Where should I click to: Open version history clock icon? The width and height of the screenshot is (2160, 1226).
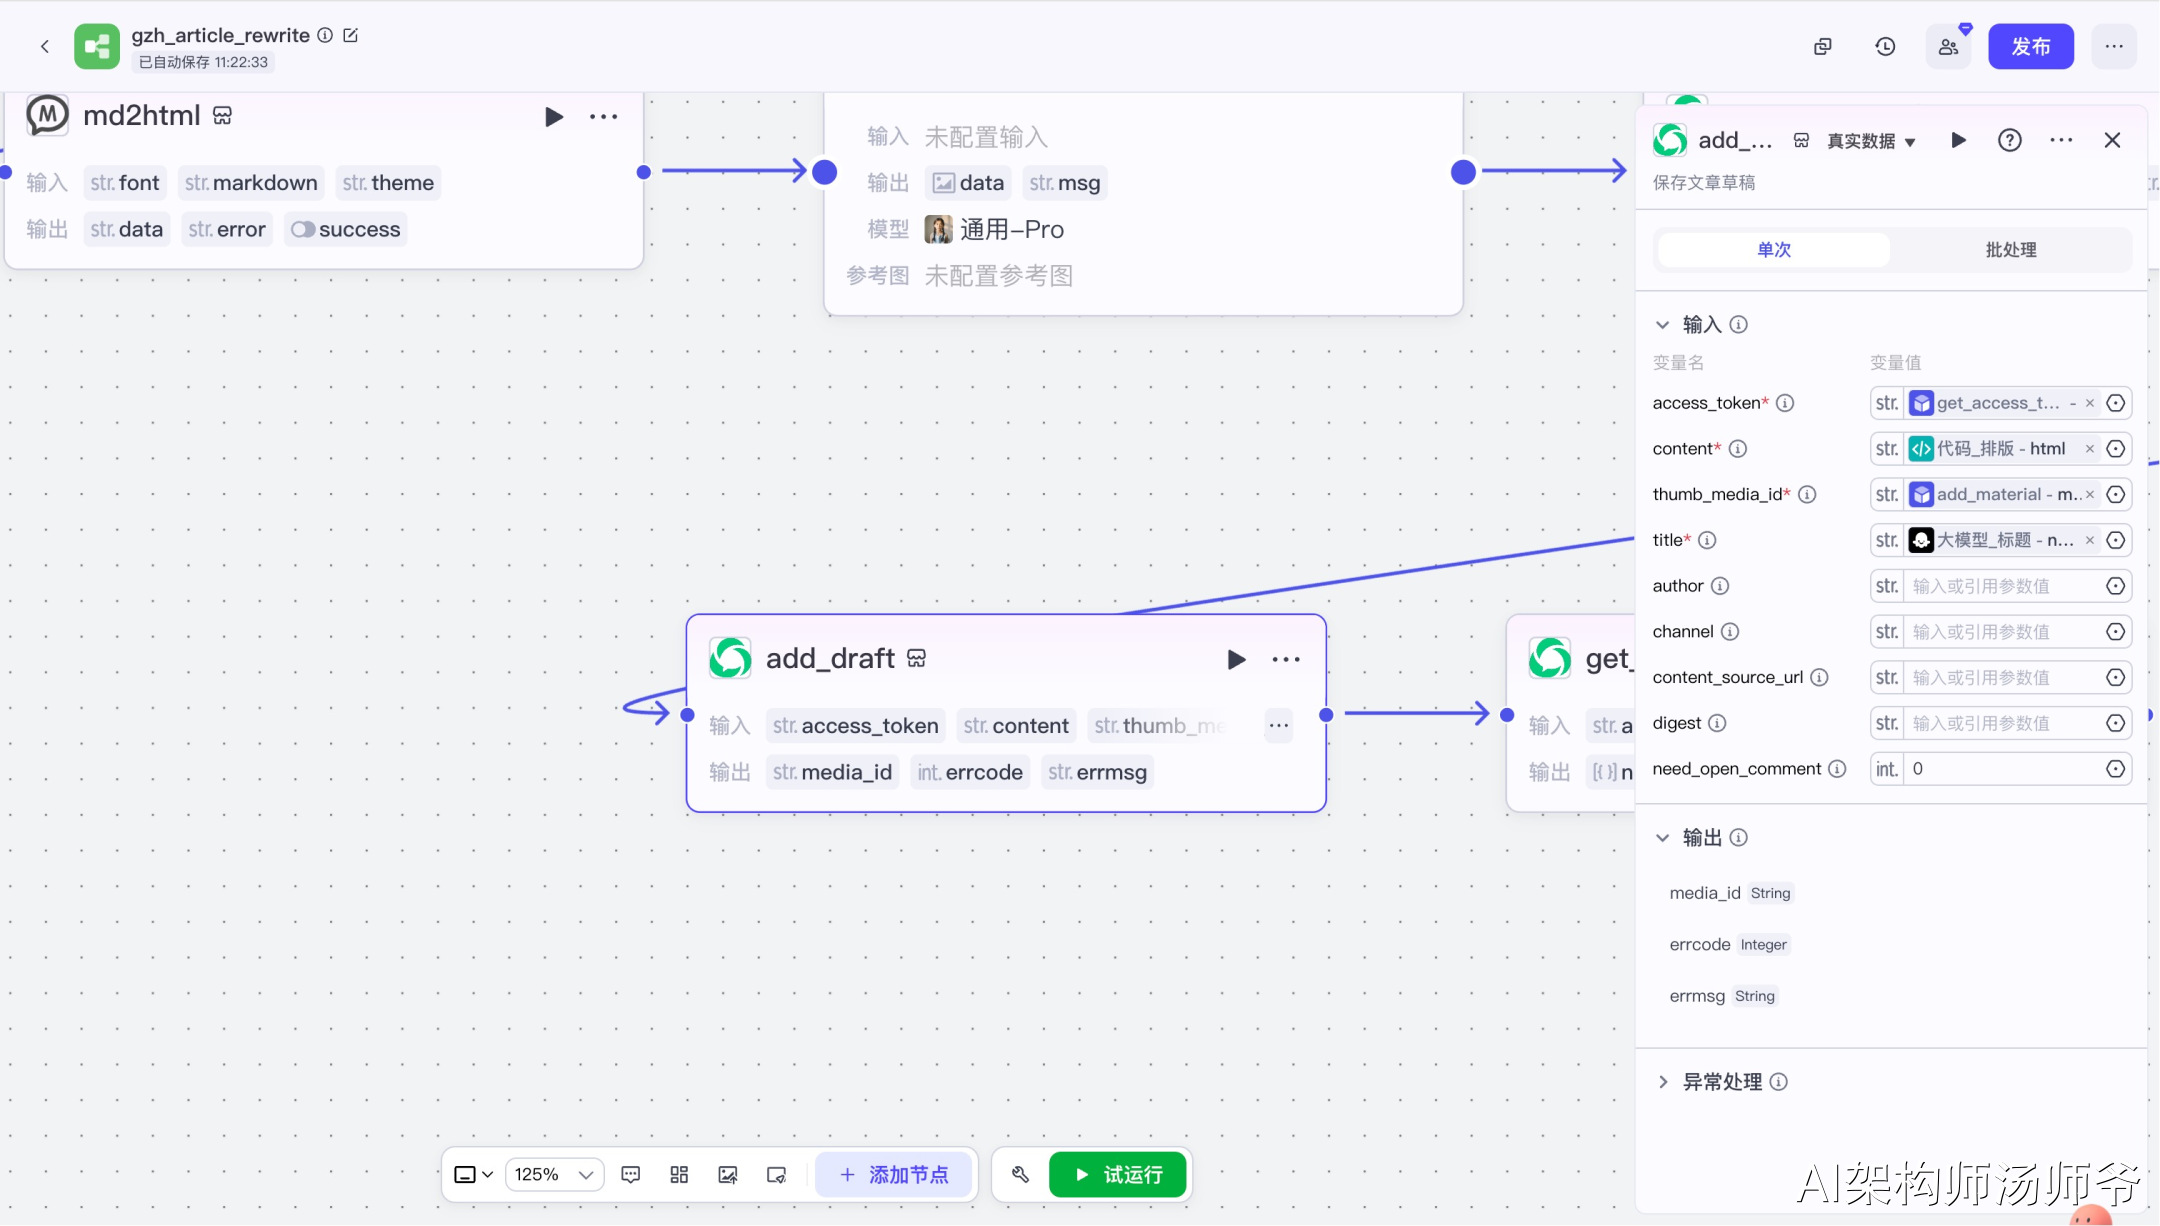[x=1885, y=47]
